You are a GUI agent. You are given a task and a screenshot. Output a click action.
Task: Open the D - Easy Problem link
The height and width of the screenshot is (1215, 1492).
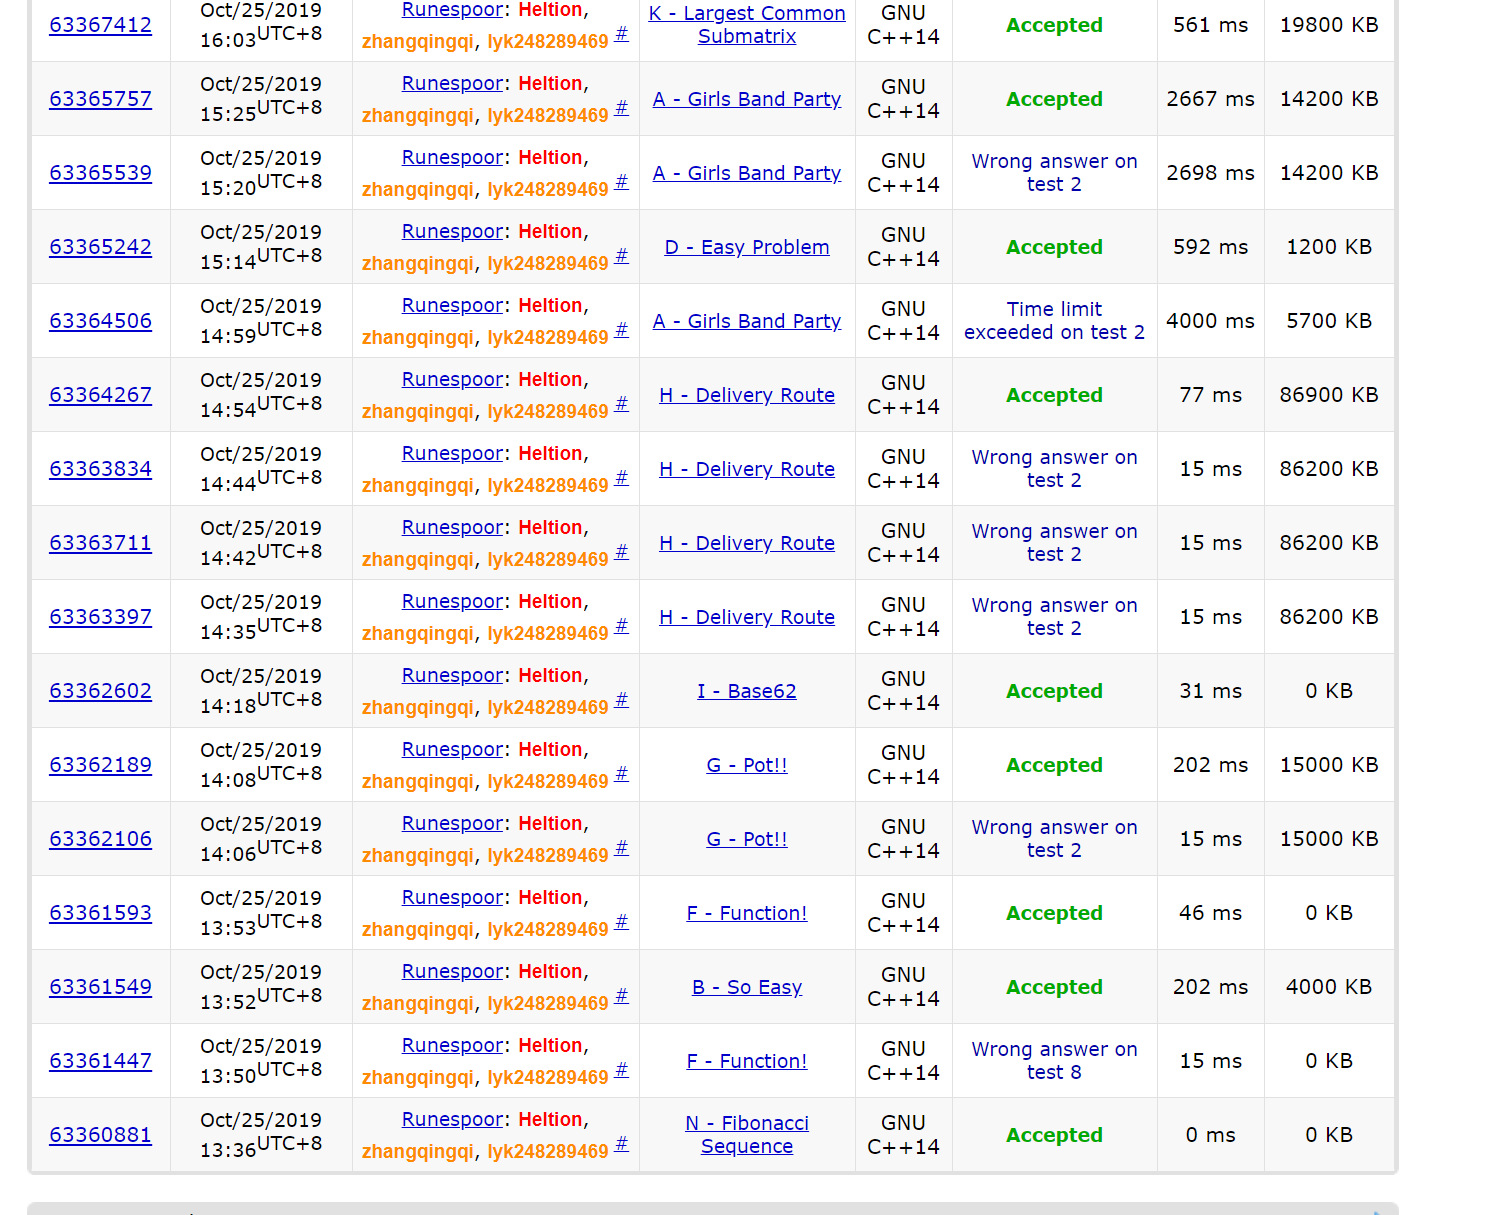[746, 247]
